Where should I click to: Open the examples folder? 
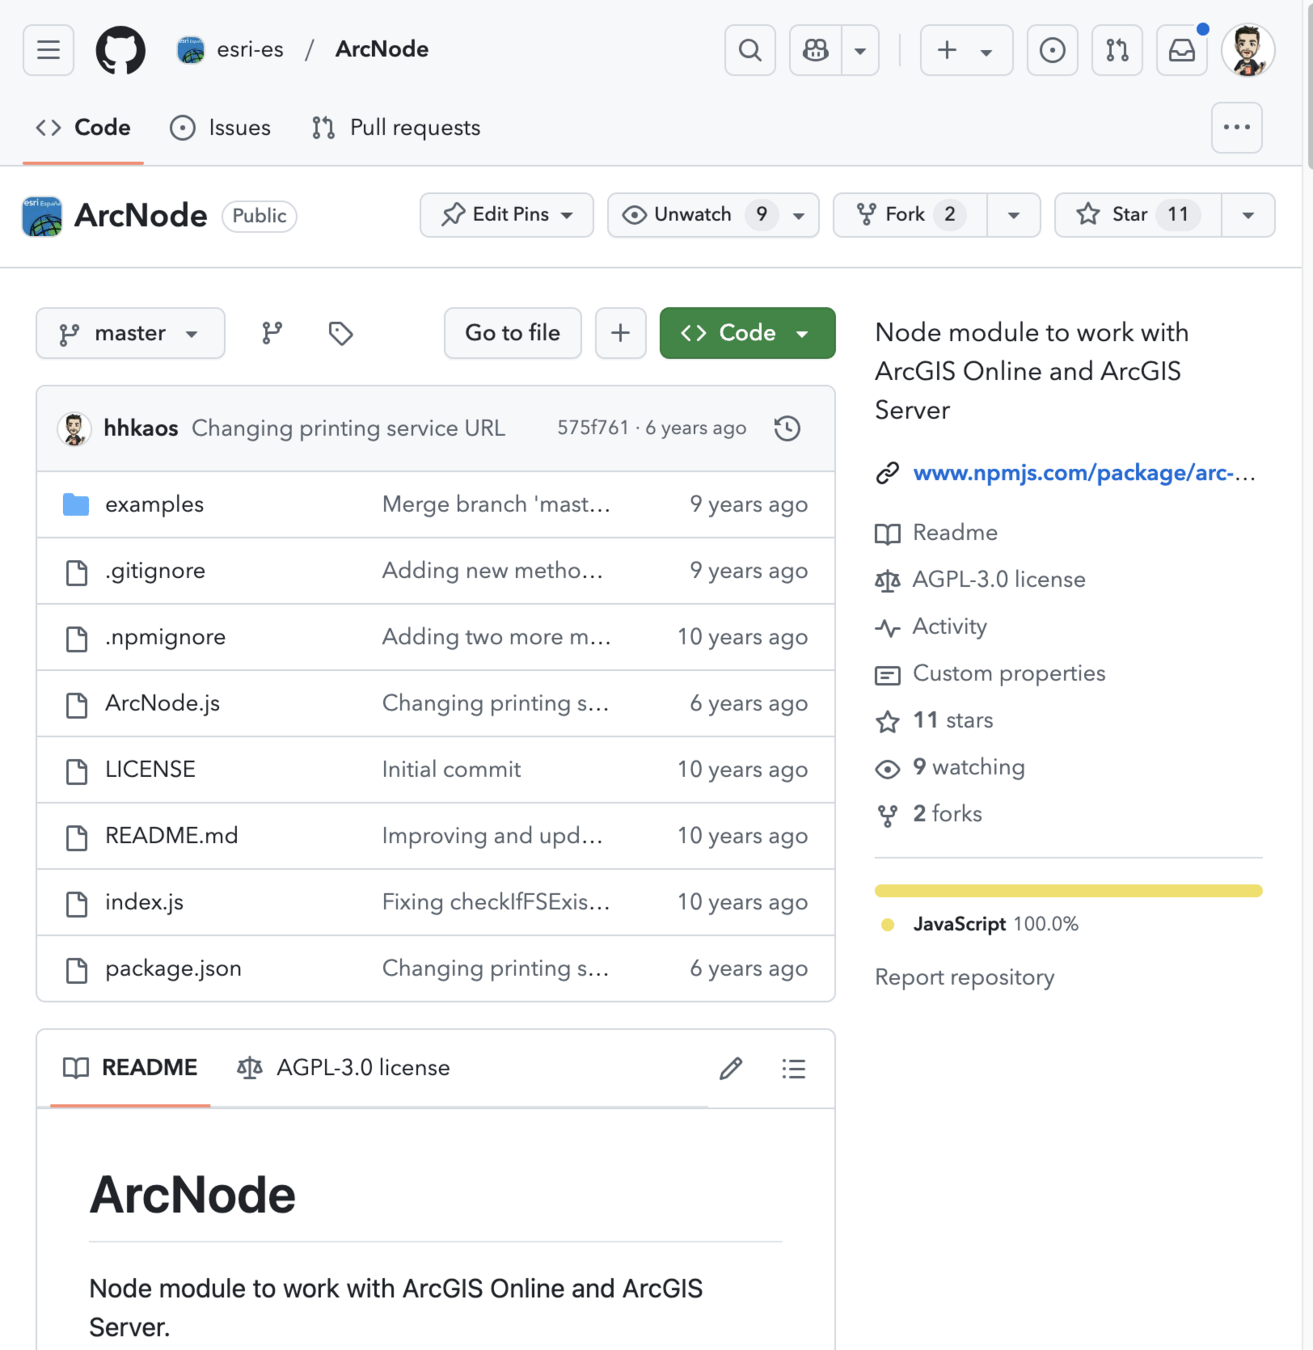pos(154,504)
